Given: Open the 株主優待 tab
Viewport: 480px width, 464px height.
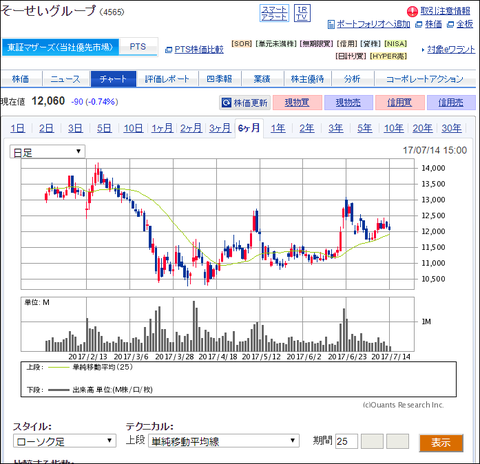Looking at the screenshot, I should (307, 79).
